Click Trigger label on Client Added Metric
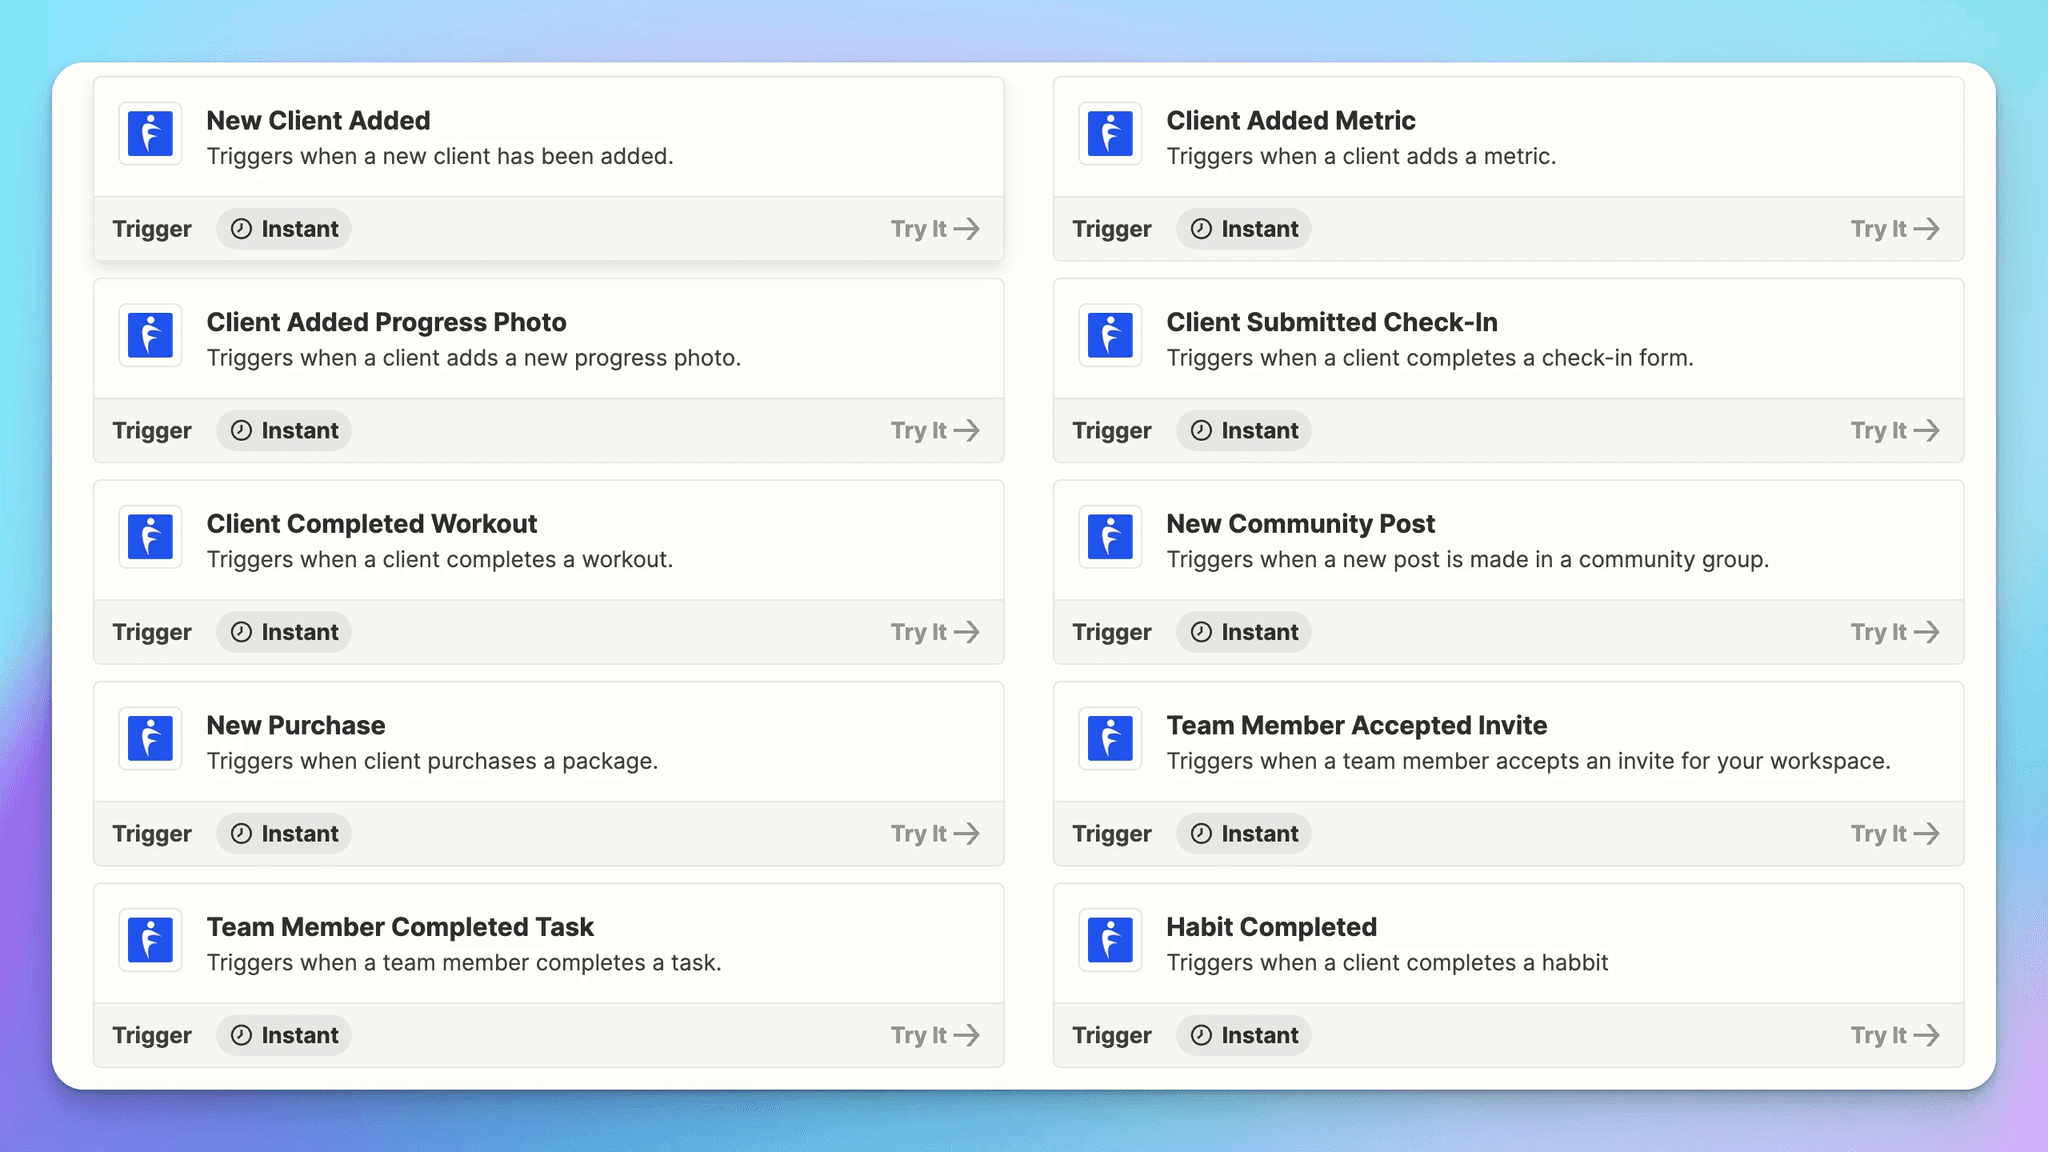Image resolution: width=2048 pixels, height=1152 pixels. tap(1113, 228)
